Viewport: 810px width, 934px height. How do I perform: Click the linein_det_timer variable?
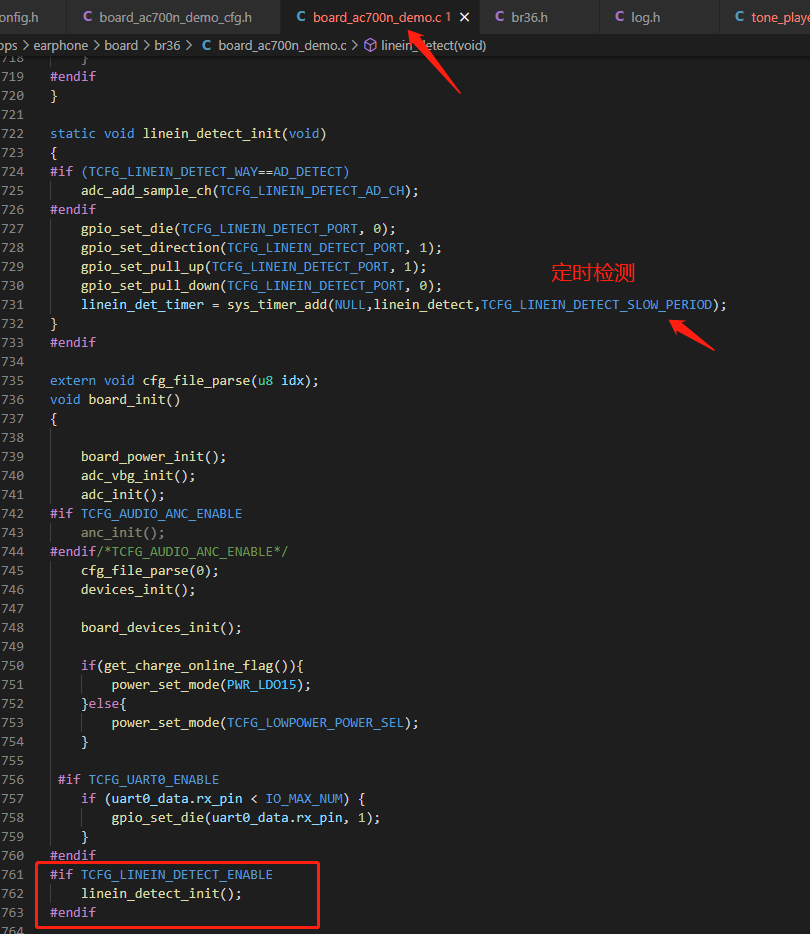(142, 305)
